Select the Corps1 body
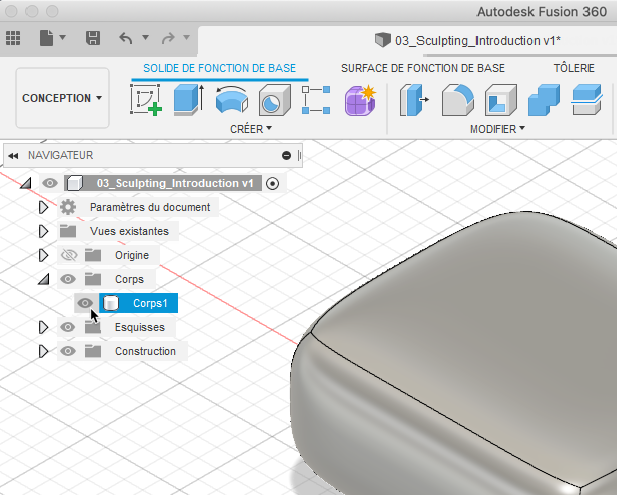The image size is (617, 495). click(x=150, y=303)
